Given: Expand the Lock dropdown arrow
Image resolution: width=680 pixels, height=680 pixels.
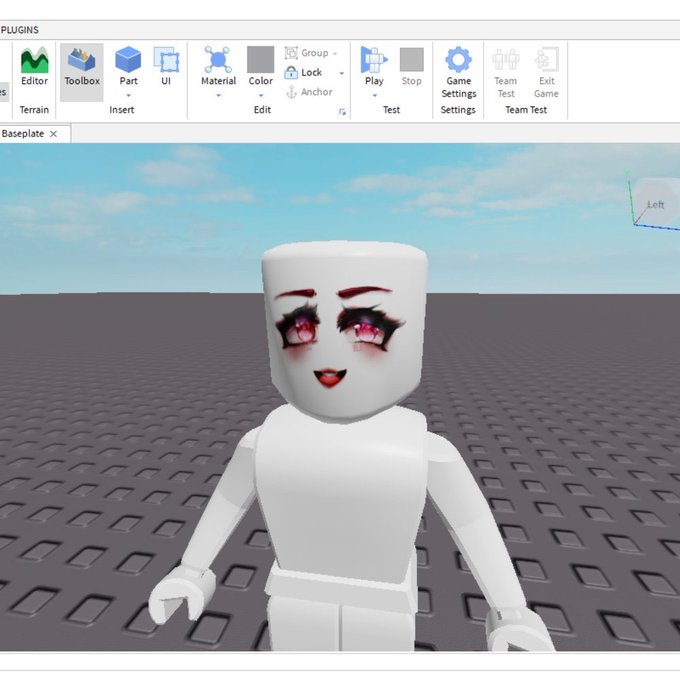Looking at the screenshot, I should click(x=342, y=73).
